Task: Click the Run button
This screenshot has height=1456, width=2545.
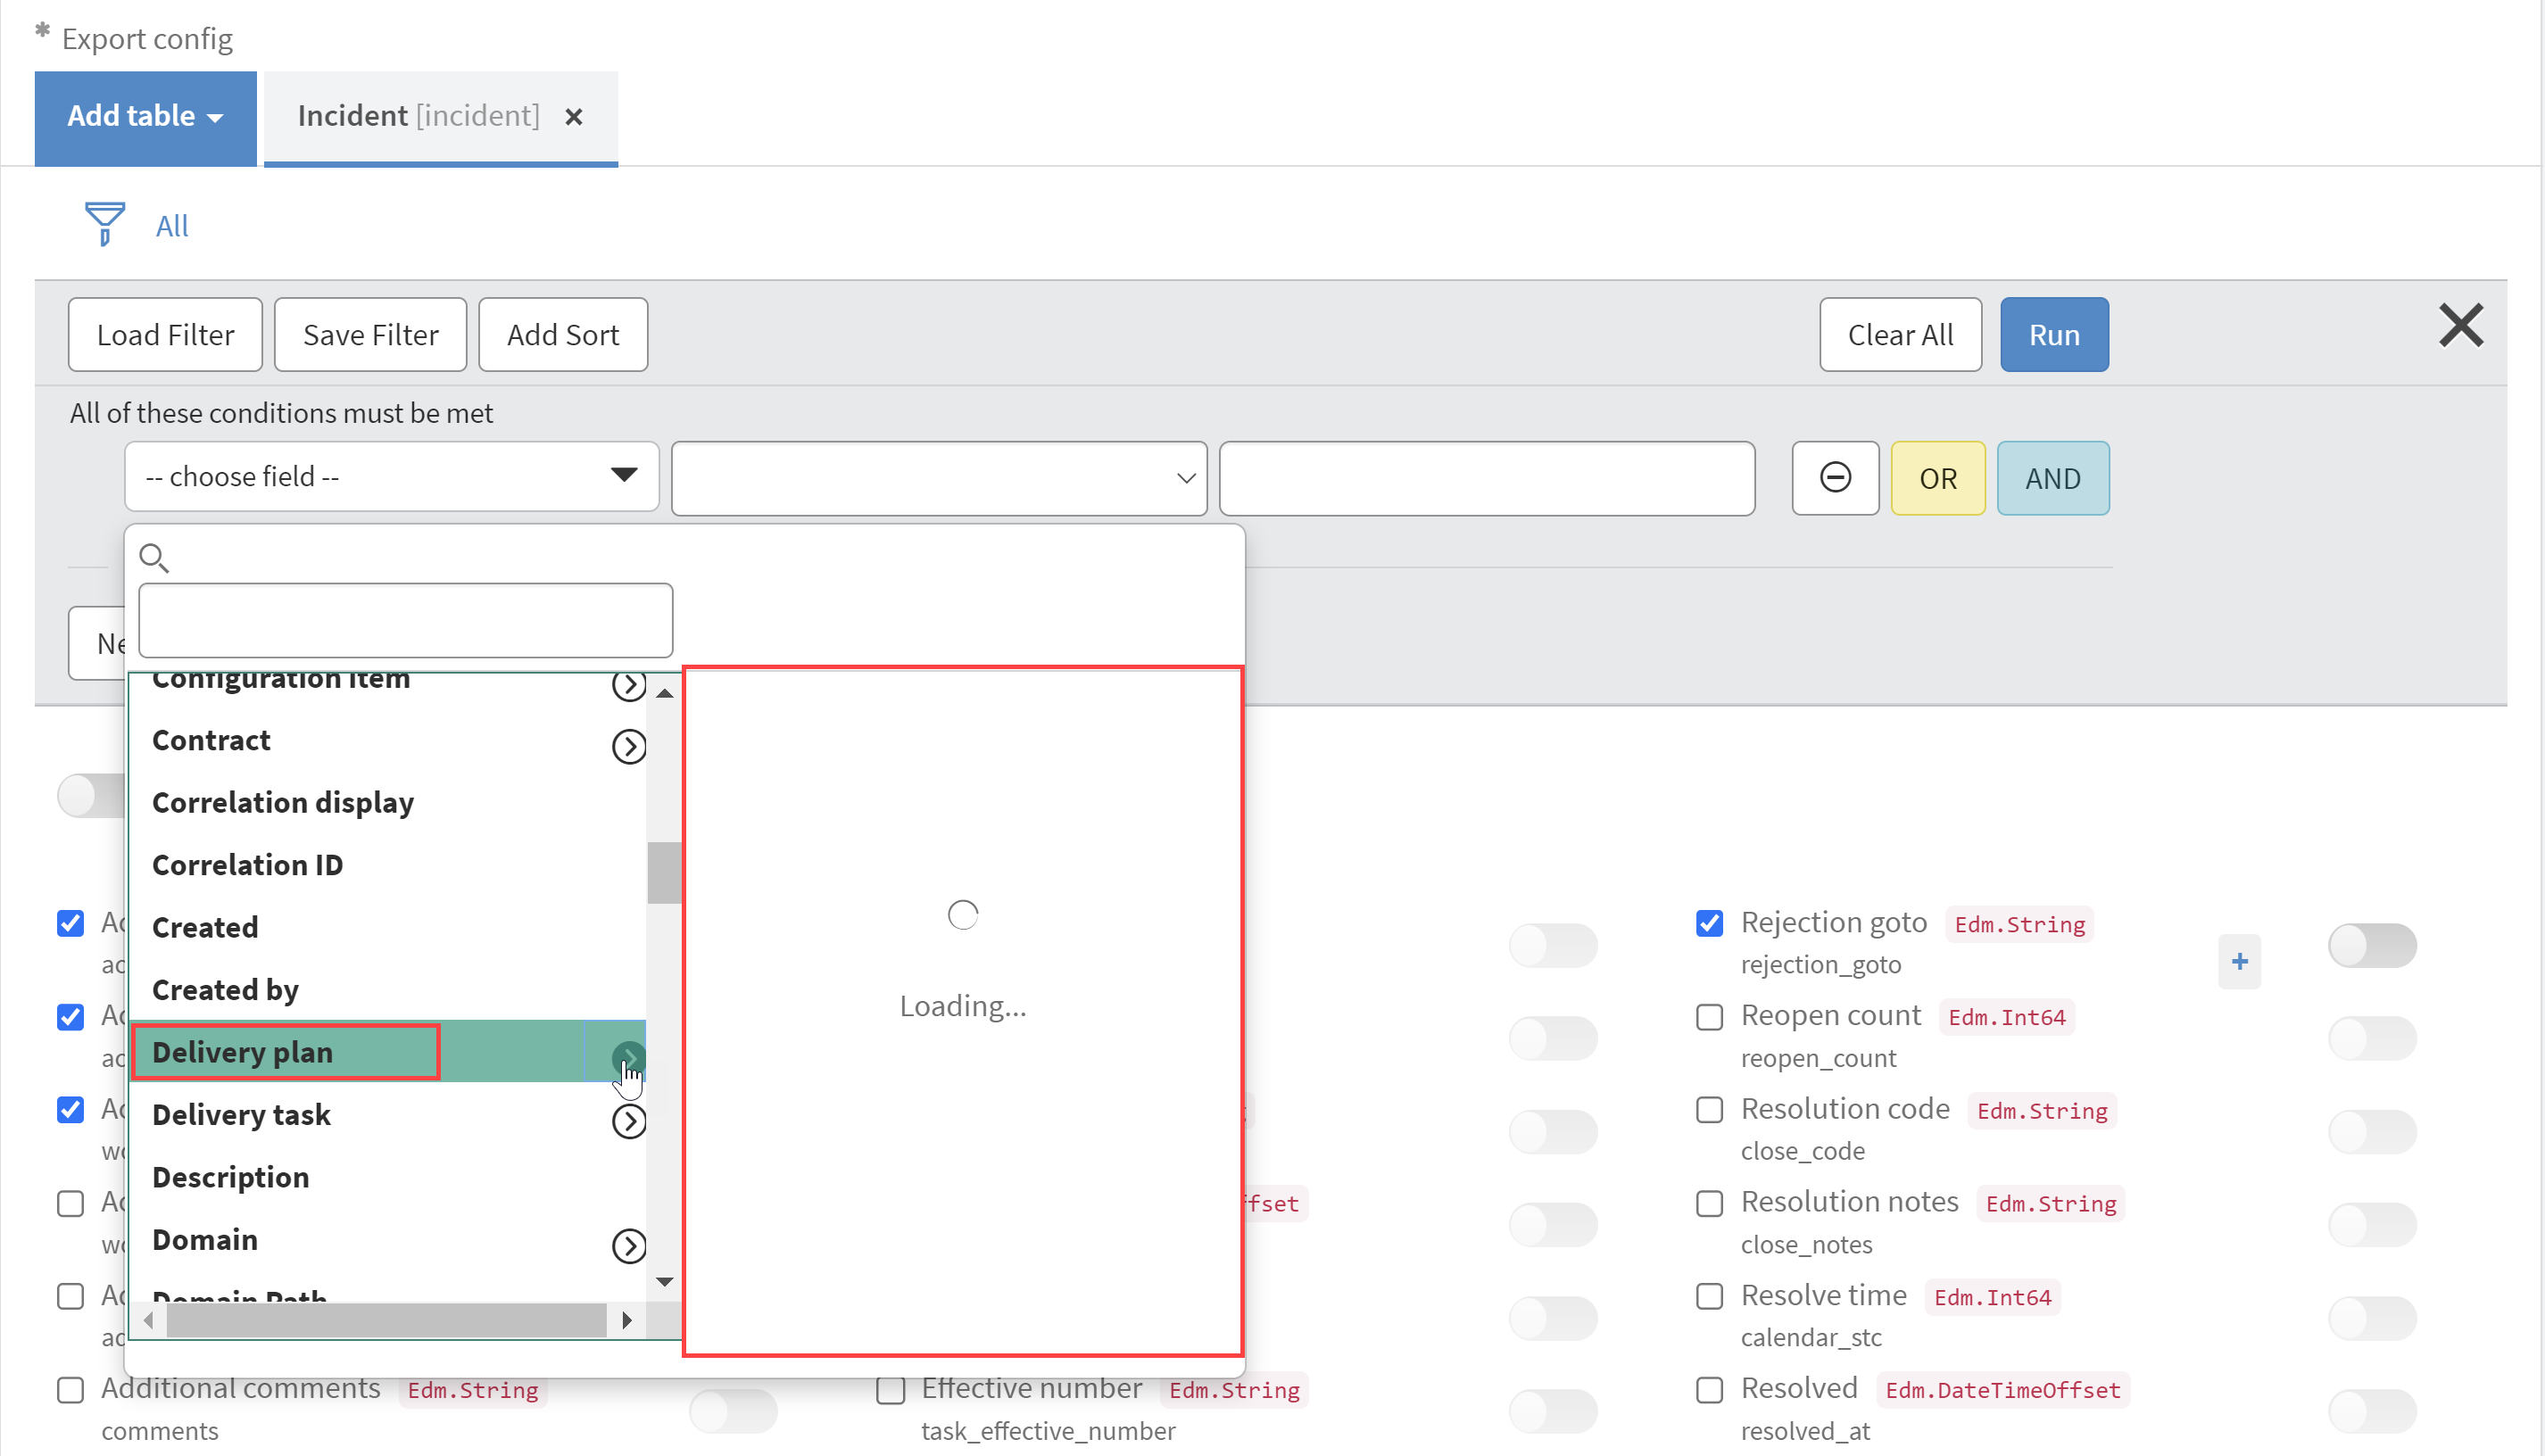Action: pos(2053,335)
